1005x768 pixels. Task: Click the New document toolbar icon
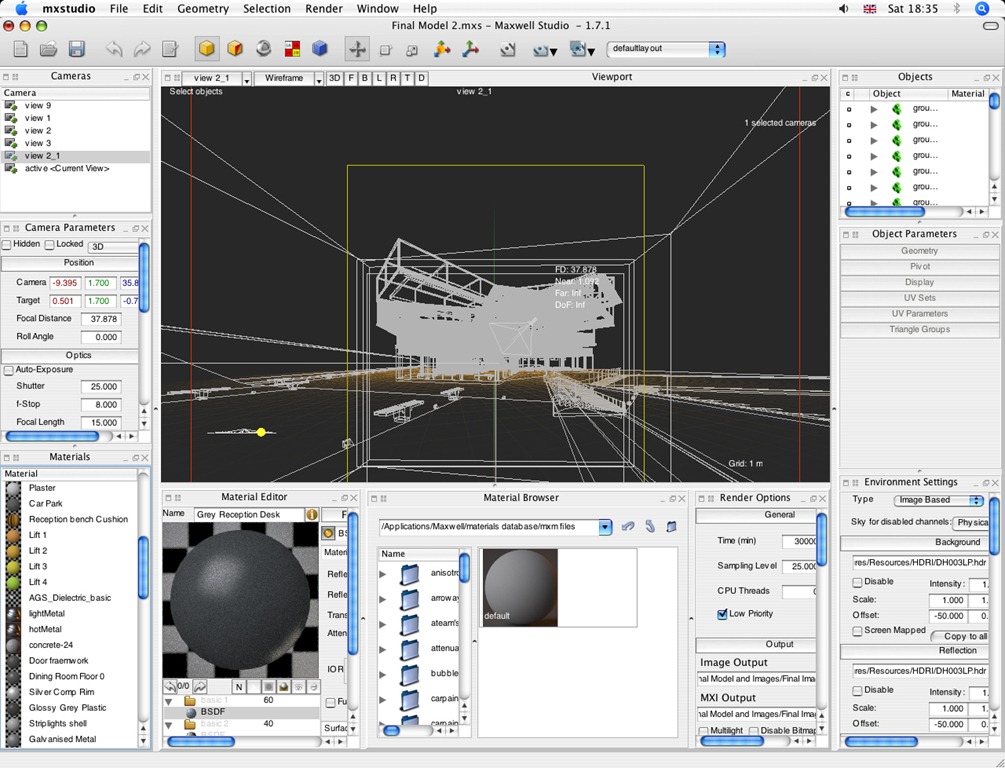click(x=21, y=49)
